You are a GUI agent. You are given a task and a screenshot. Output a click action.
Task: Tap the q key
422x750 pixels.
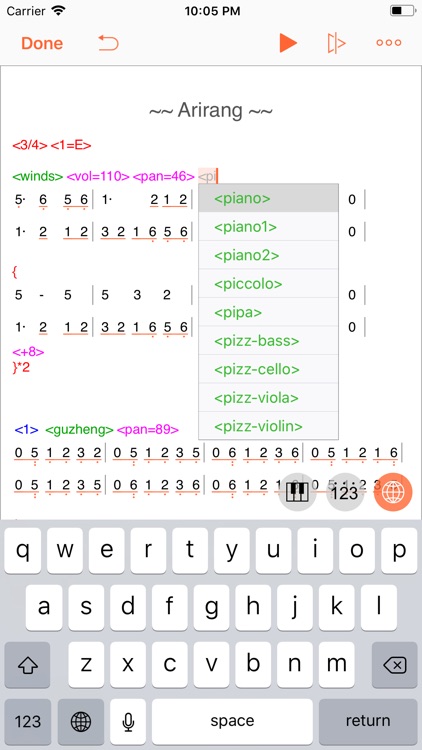tap(22, 551)
